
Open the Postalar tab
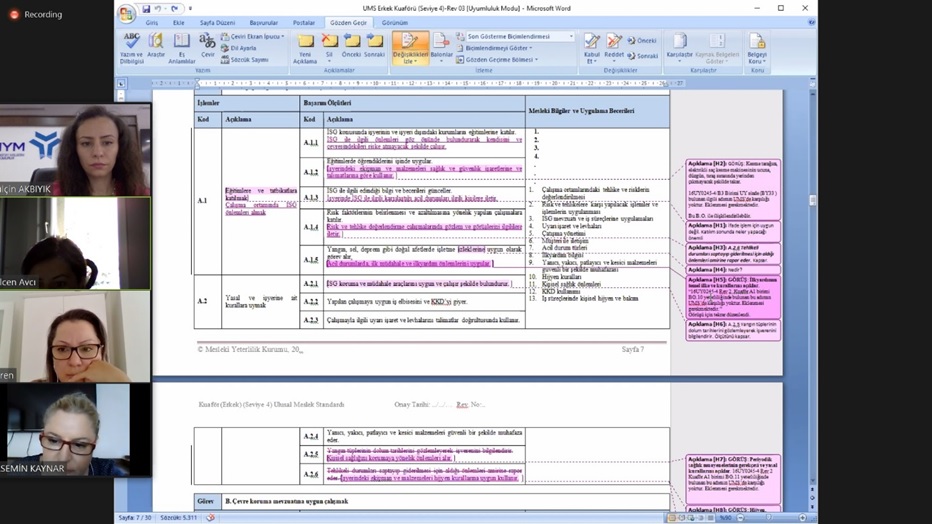coord(304,23)
